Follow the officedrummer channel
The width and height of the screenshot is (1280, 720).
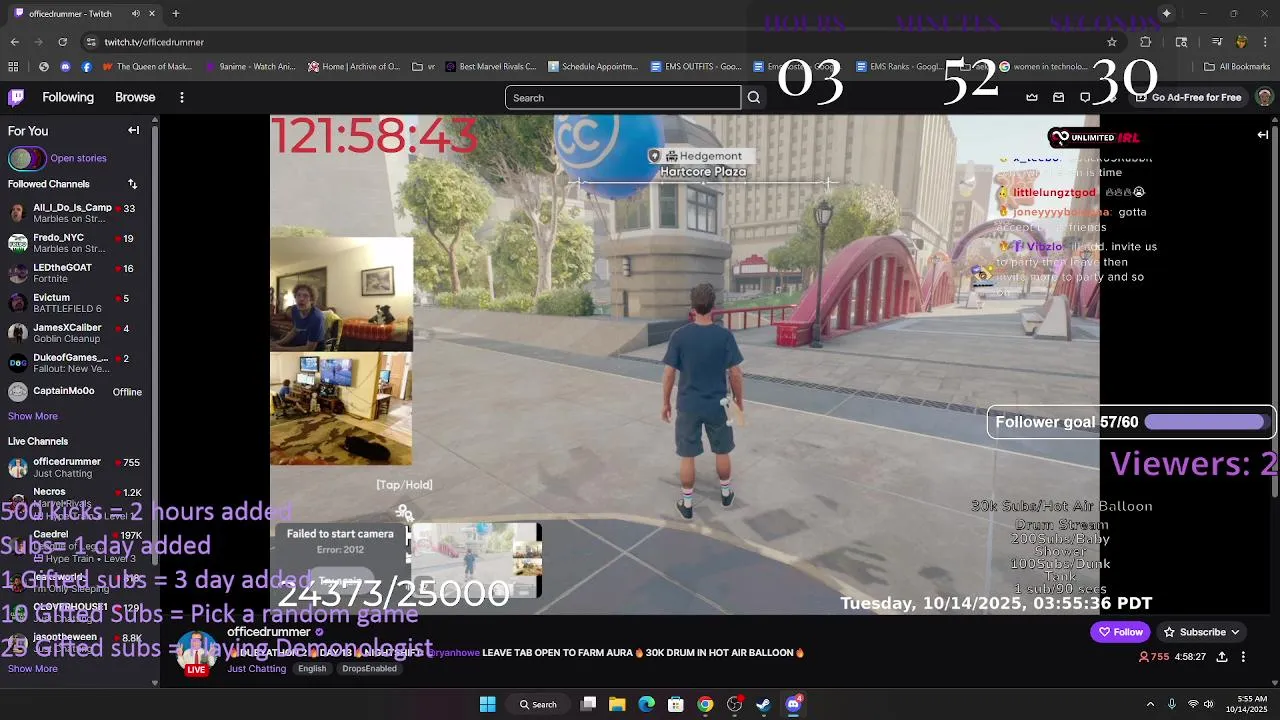tap(1120, 632)
